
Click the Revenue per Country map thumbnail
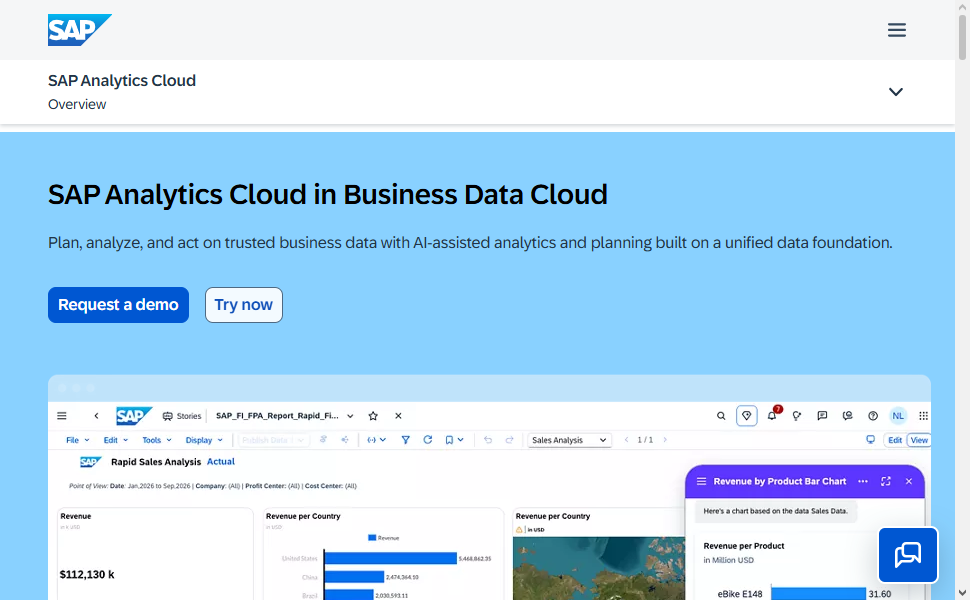tap(599, 568)
